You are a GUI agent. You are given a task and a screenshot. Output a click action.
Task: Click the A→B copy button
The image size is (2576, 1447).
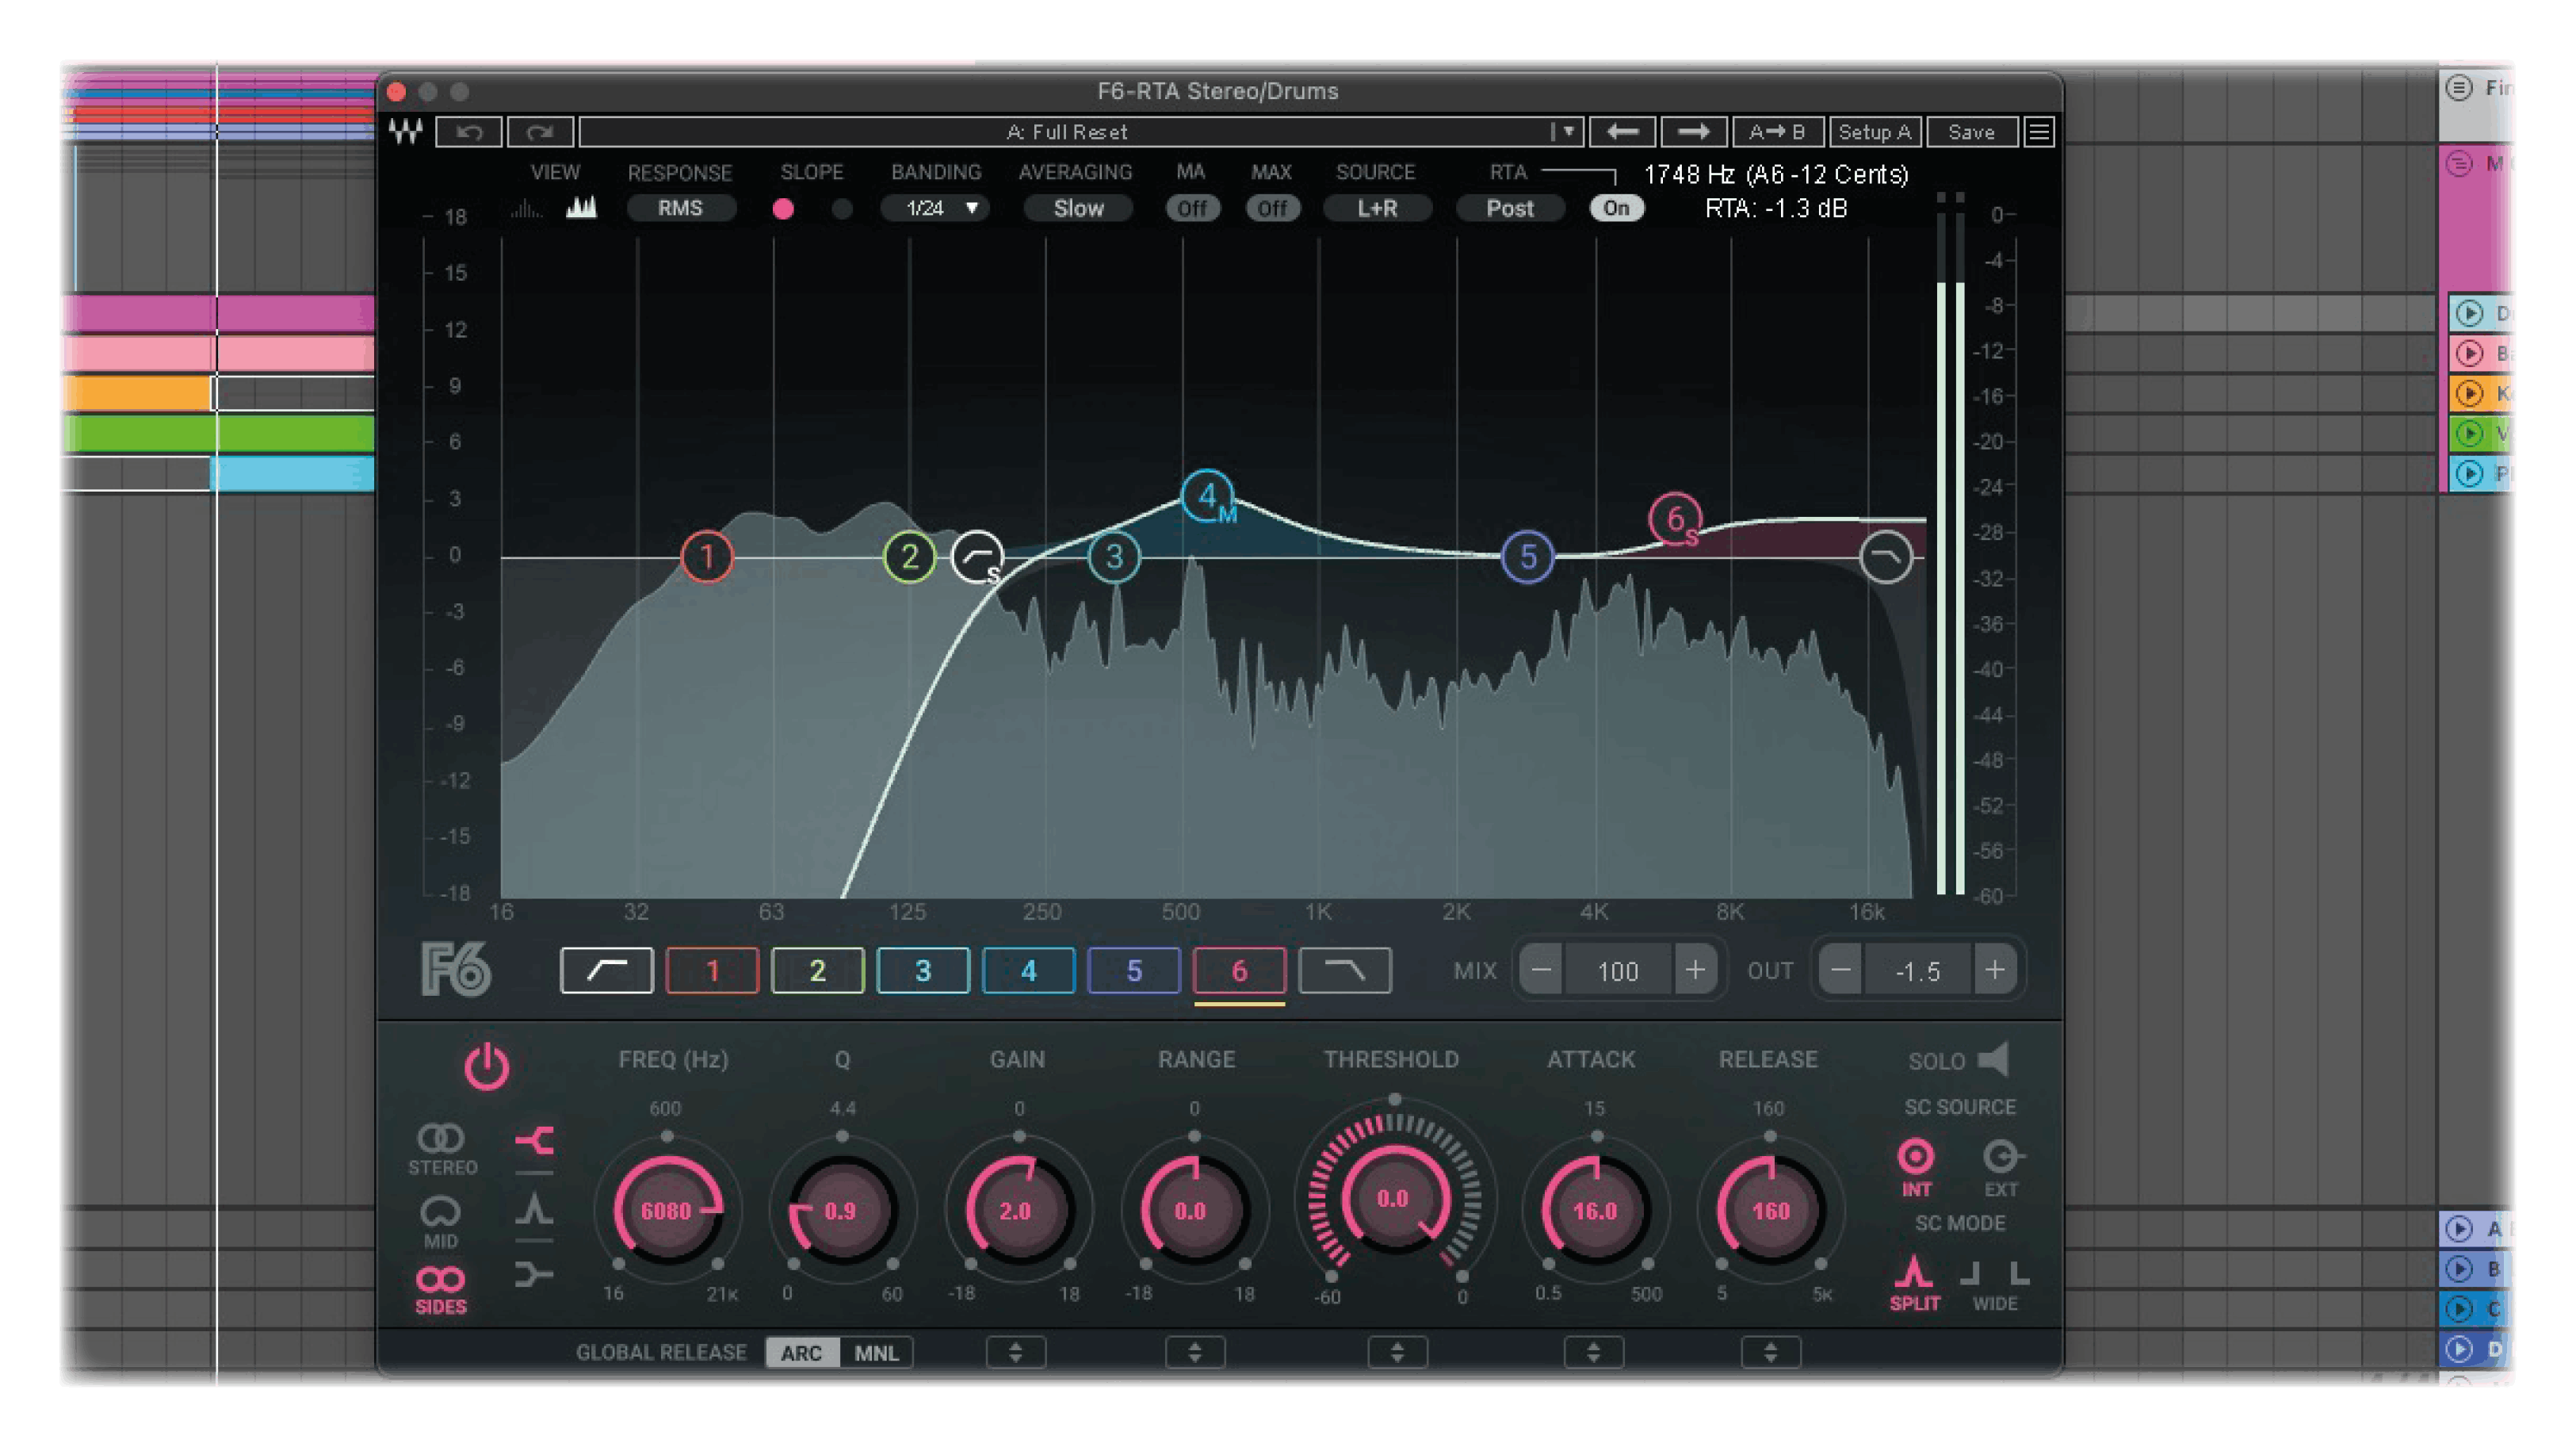(x=1777, y=131)
